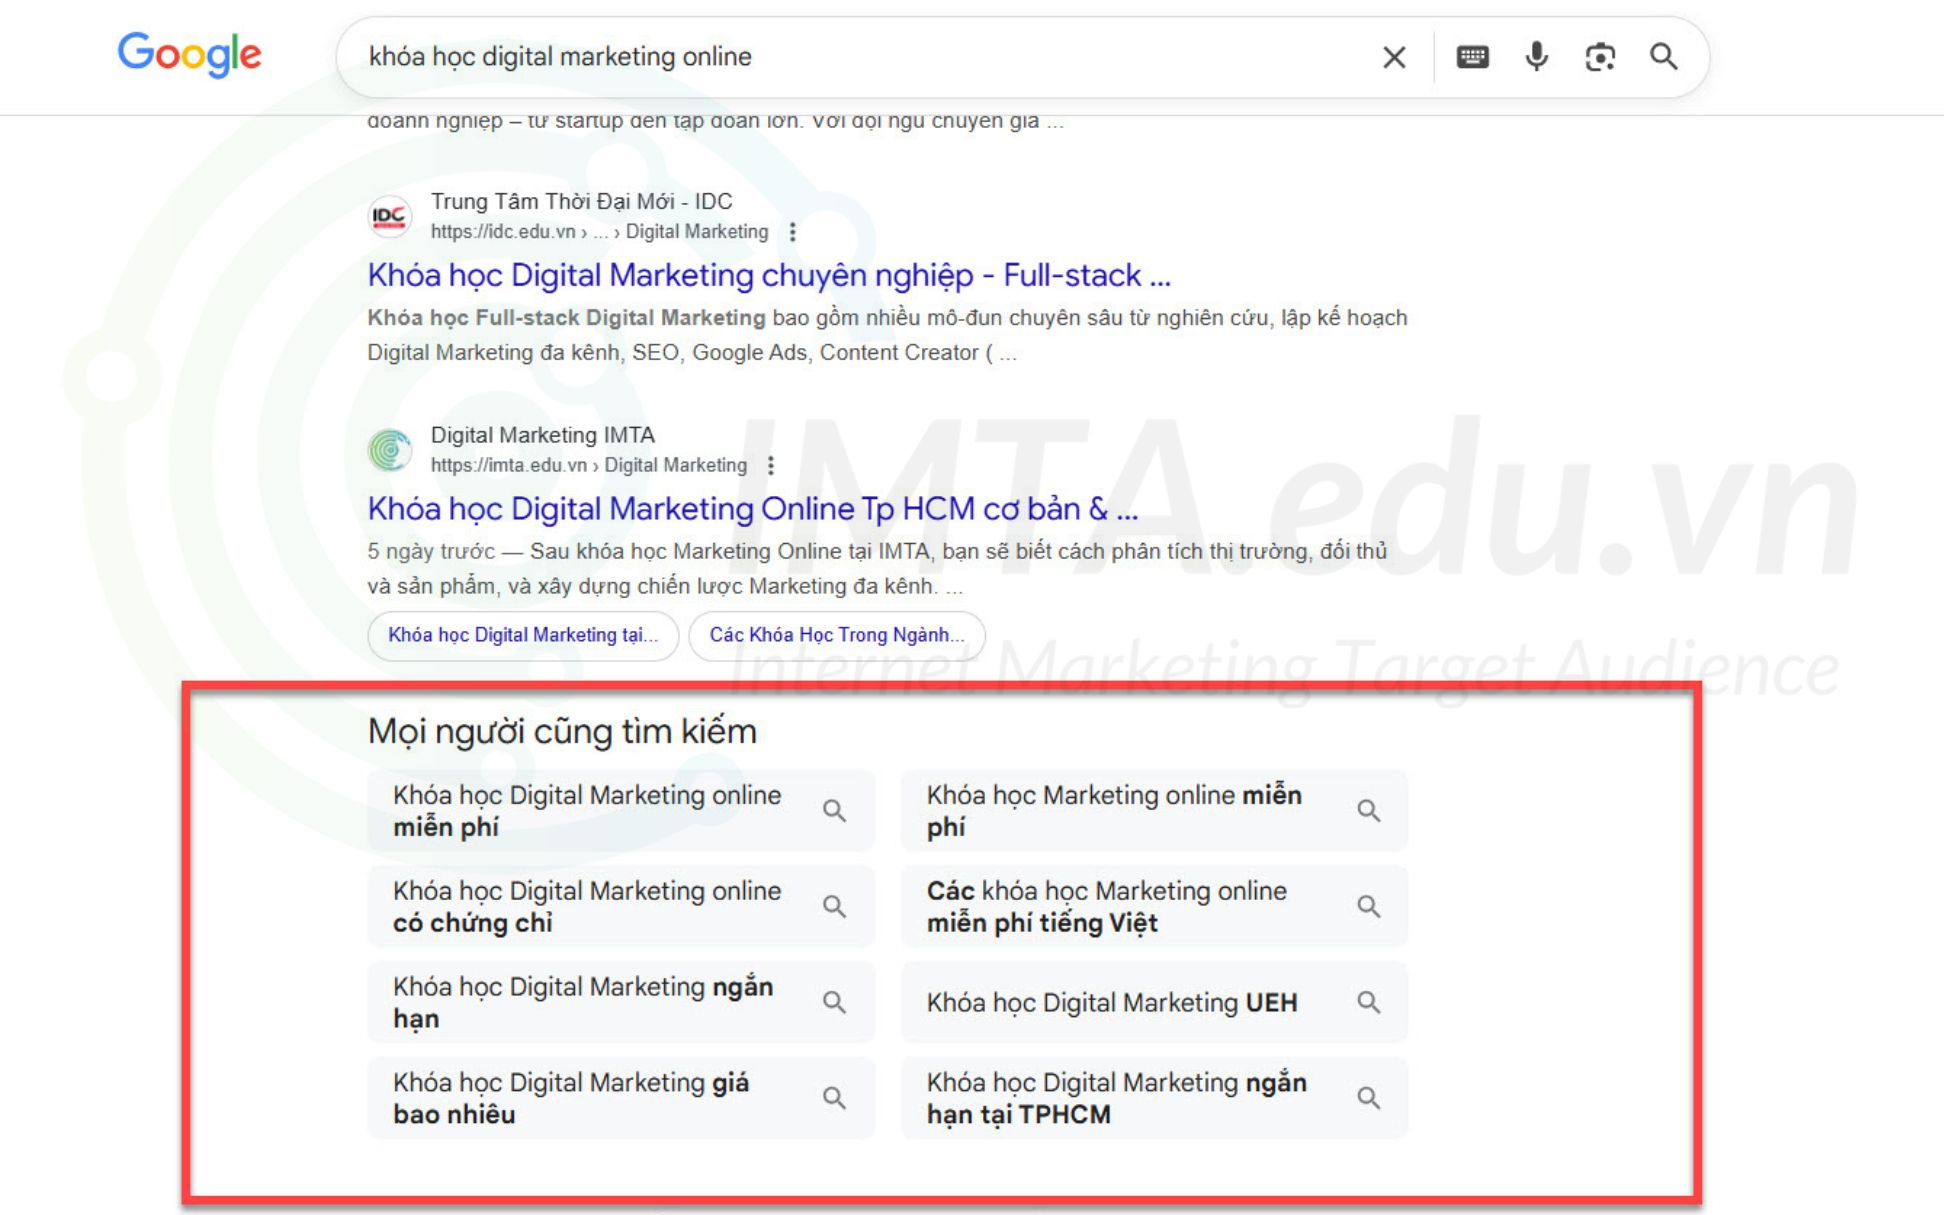Screen dimensions: 1944x1215
Task: Open sitelink chip 'Khóa học Digital Marketing tại...'
Action: tap(523, 636)
